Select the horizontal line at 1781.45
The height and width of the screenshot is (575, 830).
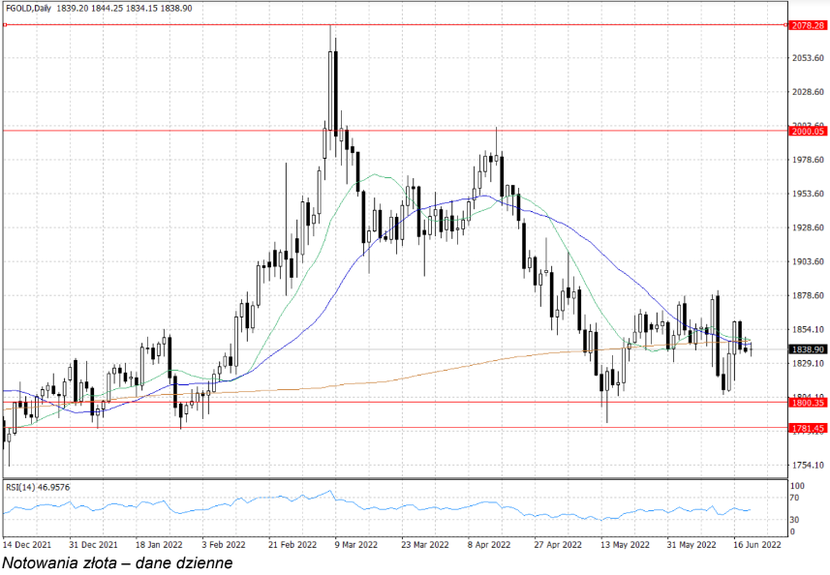394,428
